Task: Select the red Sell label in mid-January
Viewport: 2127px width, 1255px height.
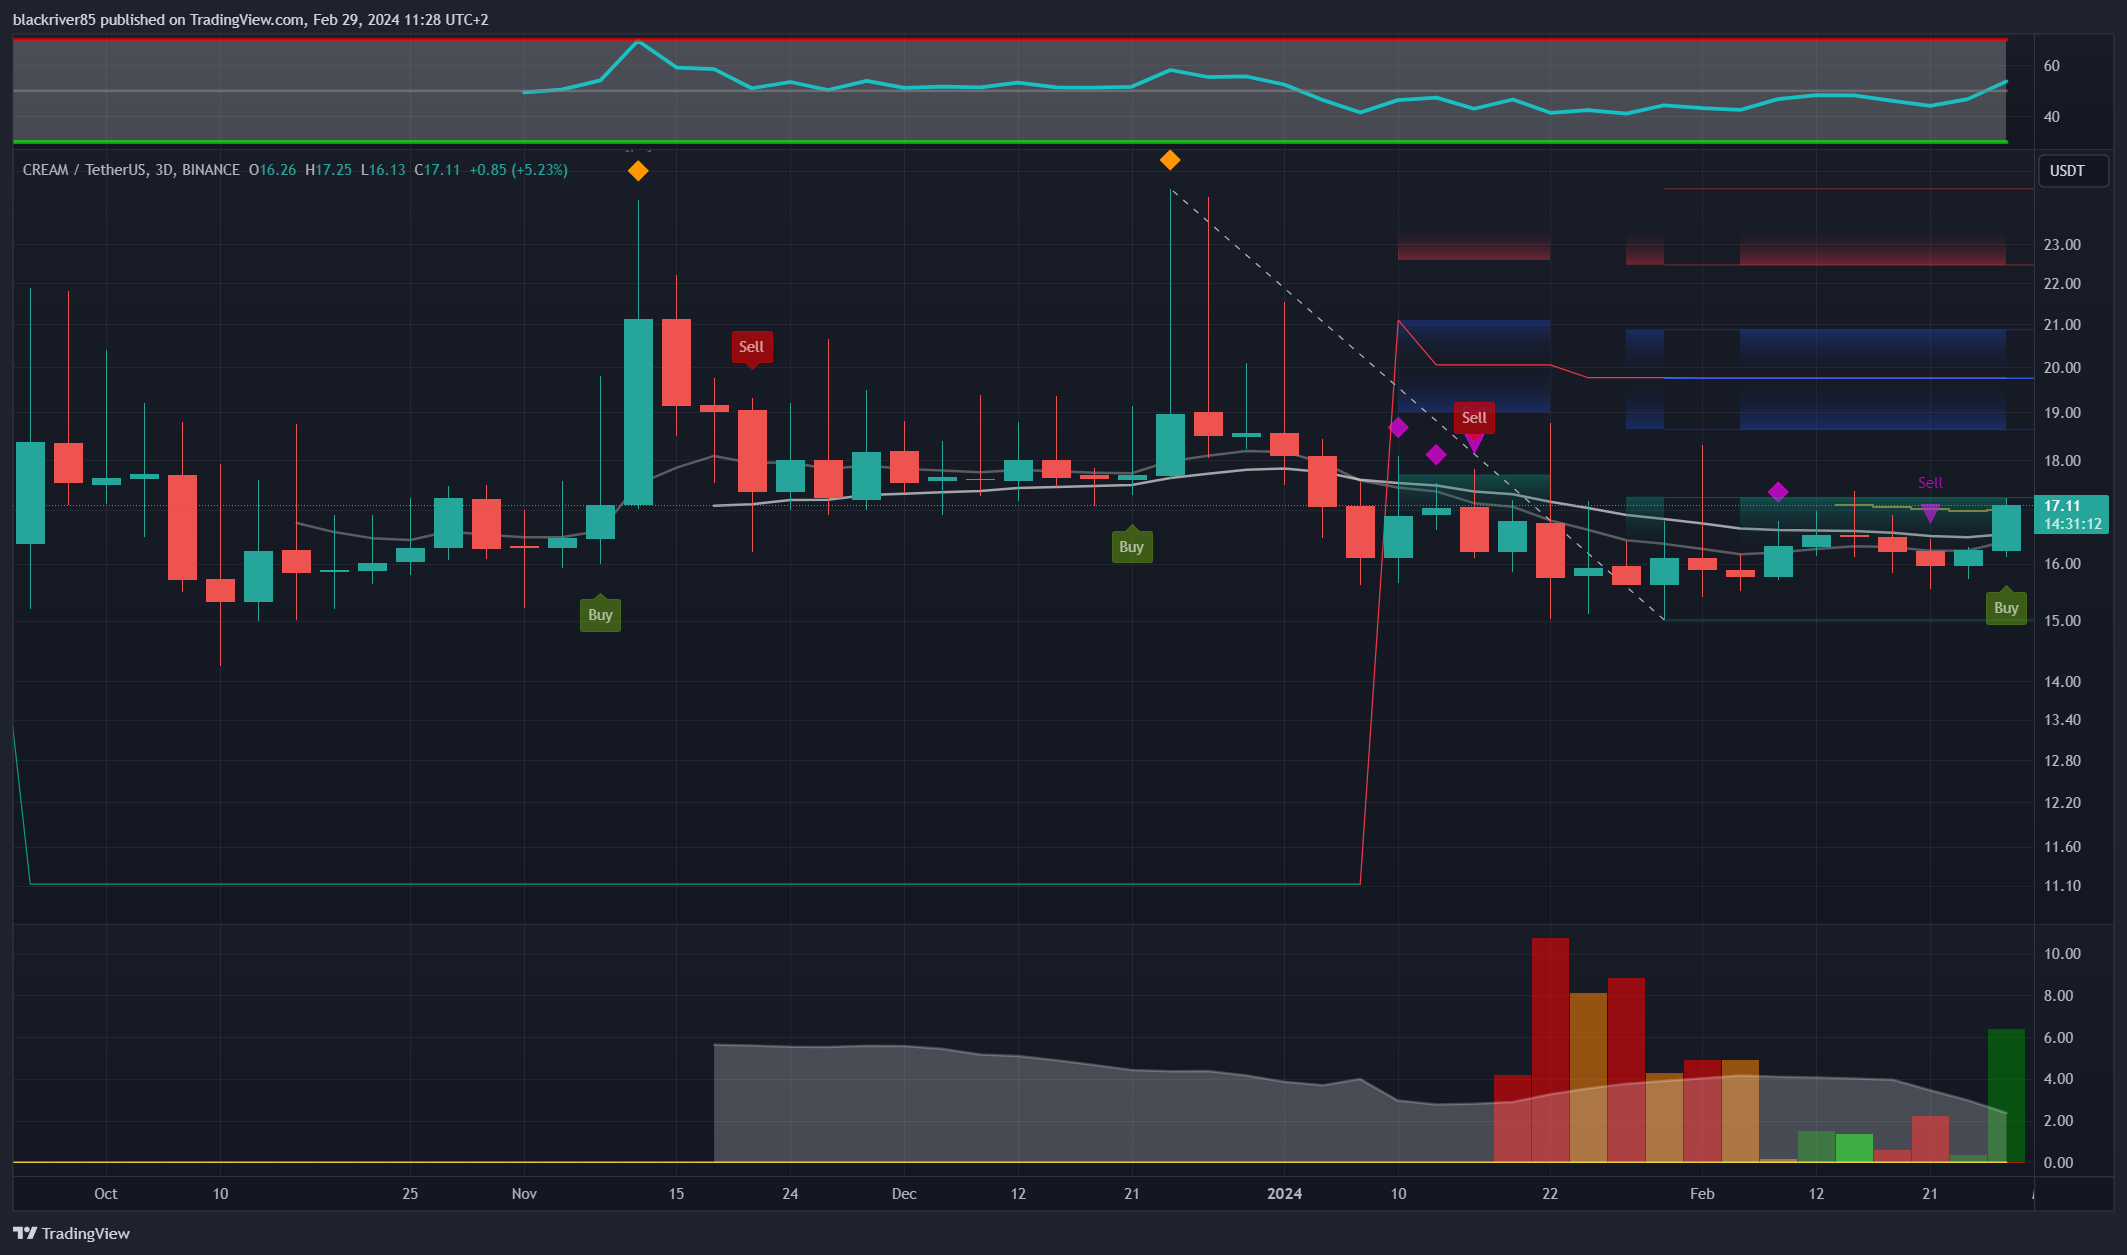Action: [x=1474, y=417]
